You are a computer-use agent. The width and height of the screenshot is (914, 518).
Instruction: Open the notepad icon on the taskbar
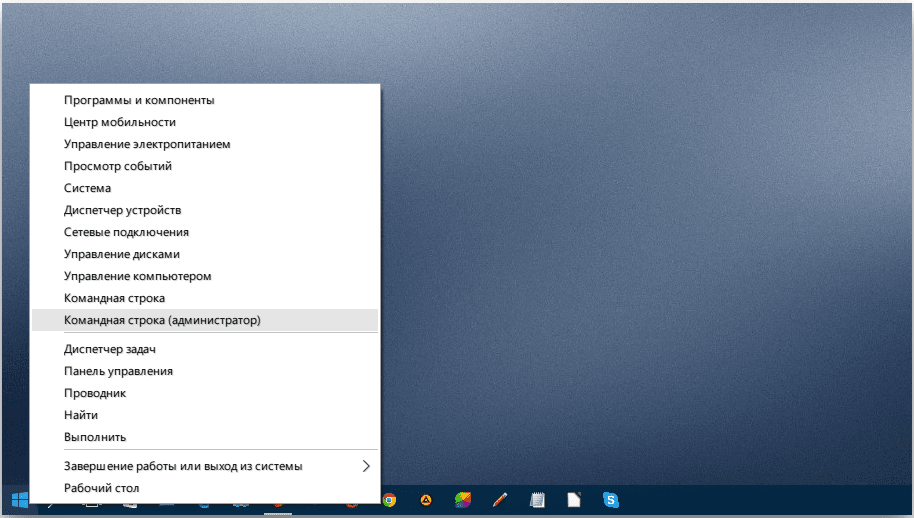click(537, 500)
